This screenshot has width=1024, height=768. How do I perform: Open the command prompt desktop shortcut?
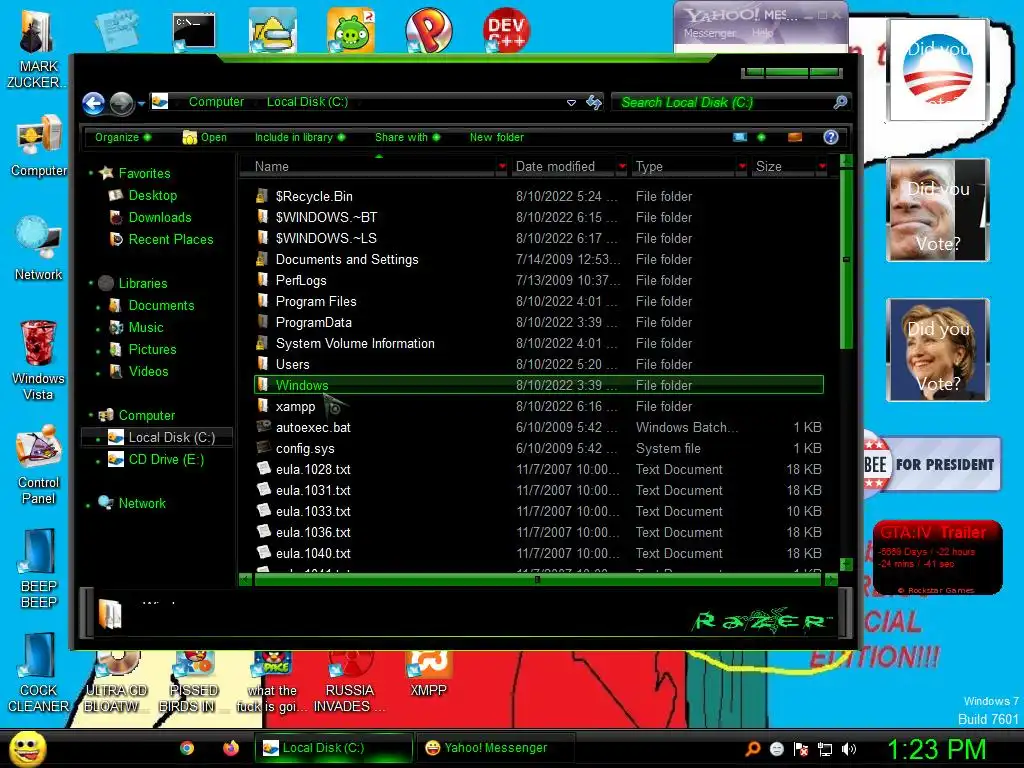[193, 31]
